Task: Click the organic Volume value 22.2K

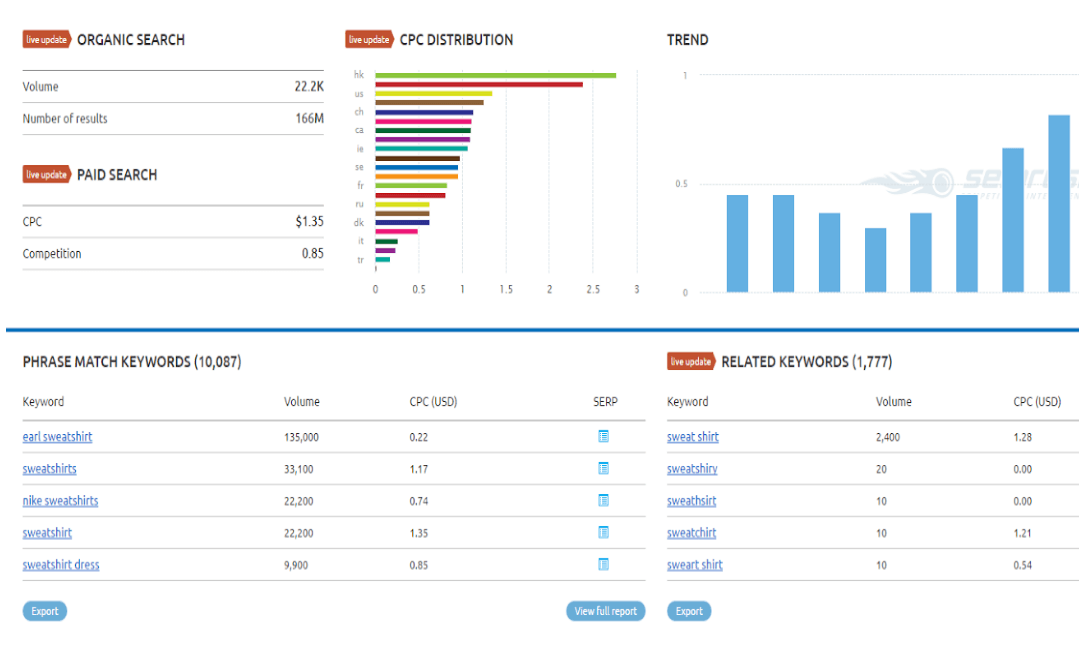Action: (309, 87)
